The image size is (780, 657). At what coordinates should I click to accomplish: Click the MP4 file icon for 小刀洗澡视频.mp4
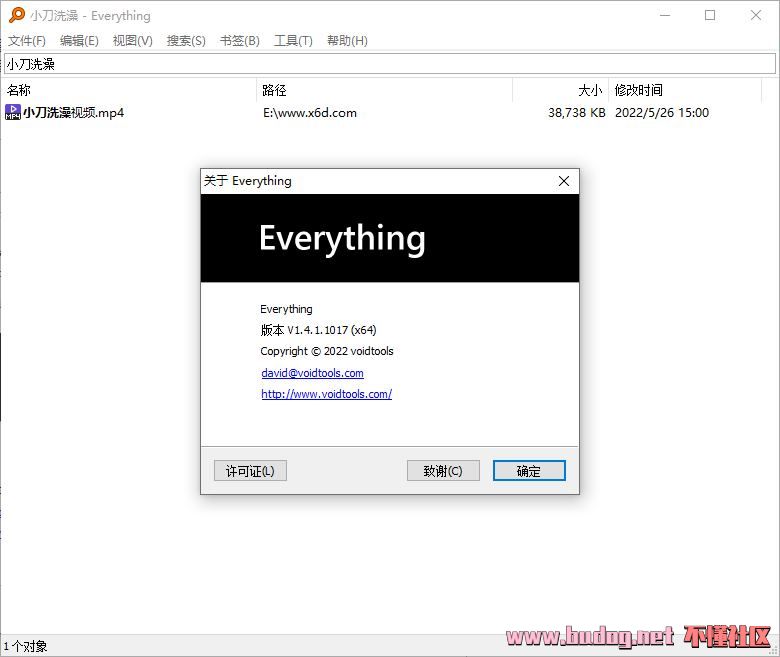[x=13, y=112]
